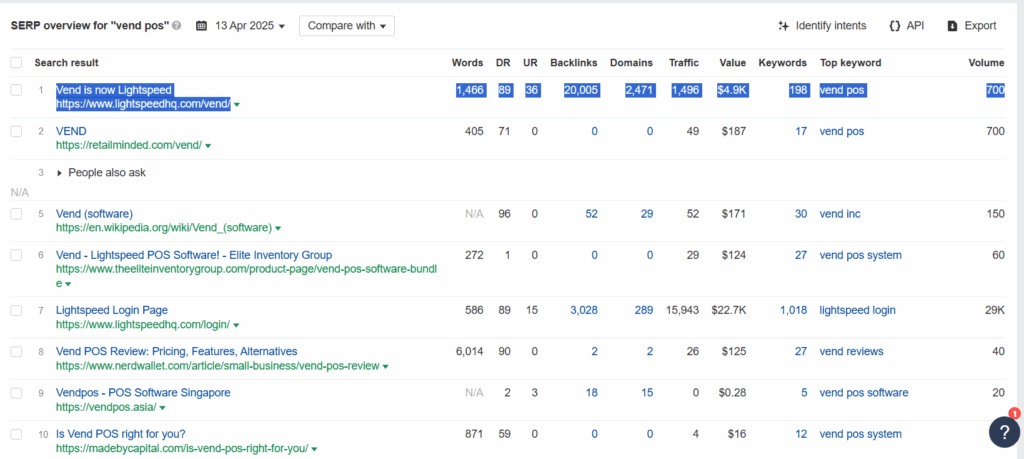1024x459 pixels.
Task: Click domains count 15 for Vendpos Singapore row
Action: (647, 392)
